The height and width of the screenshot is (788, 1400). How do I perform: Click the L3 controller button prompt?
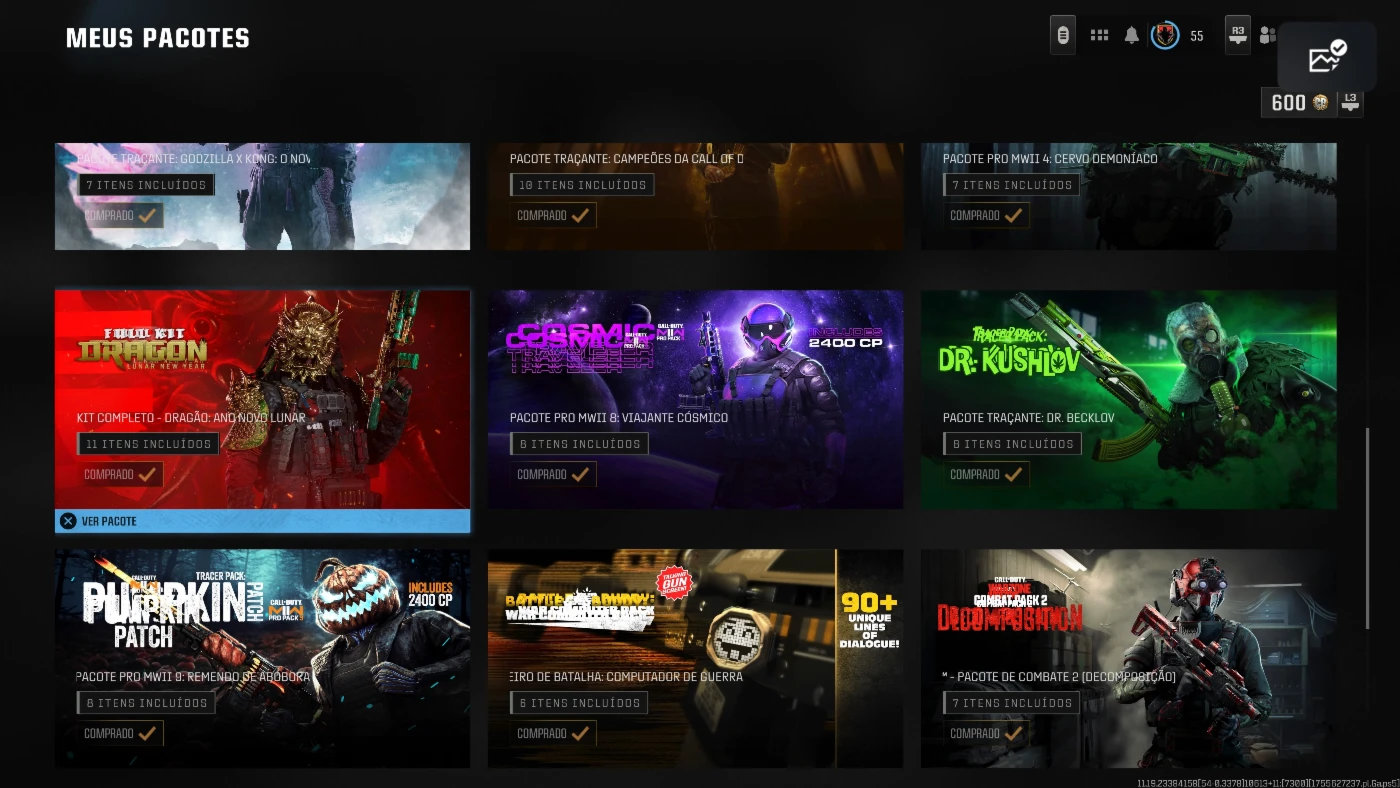click(x=1350, y=102)
